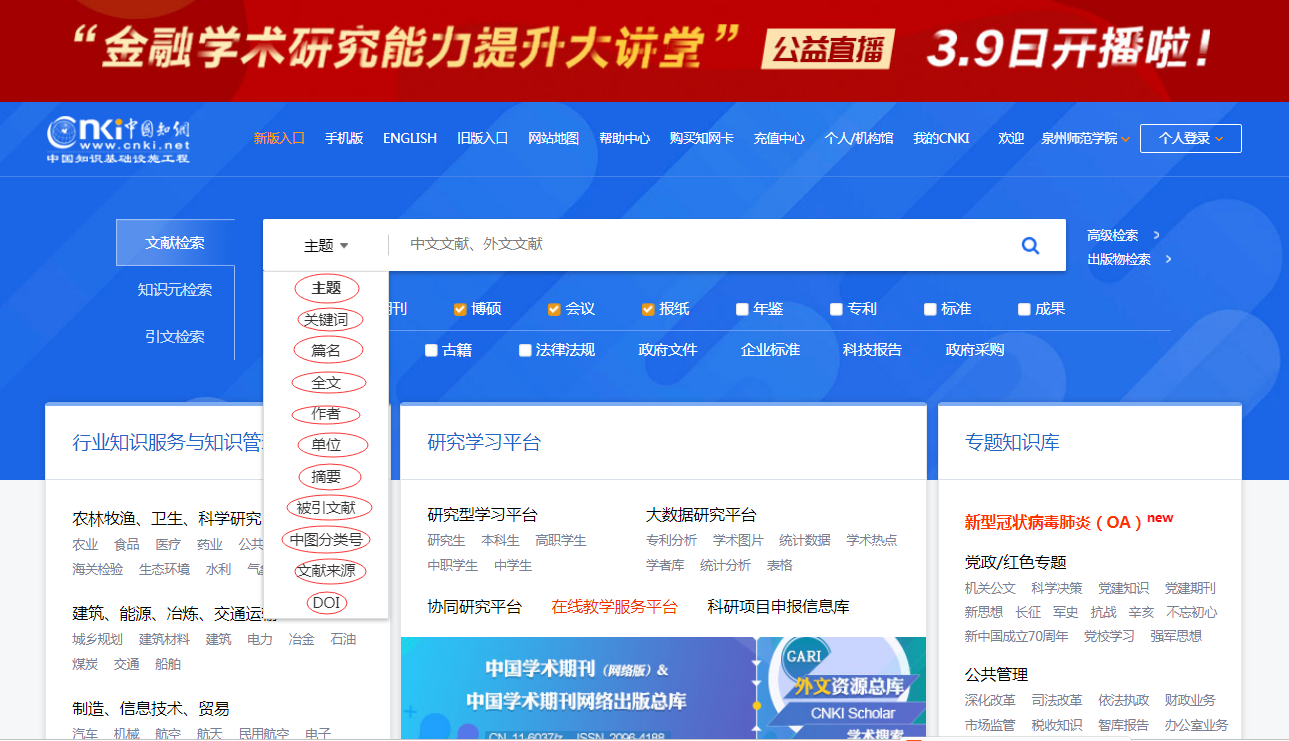Open the 个人登录 dropdown
The height and width of the screenshot is (741, 1289).
1190,139
